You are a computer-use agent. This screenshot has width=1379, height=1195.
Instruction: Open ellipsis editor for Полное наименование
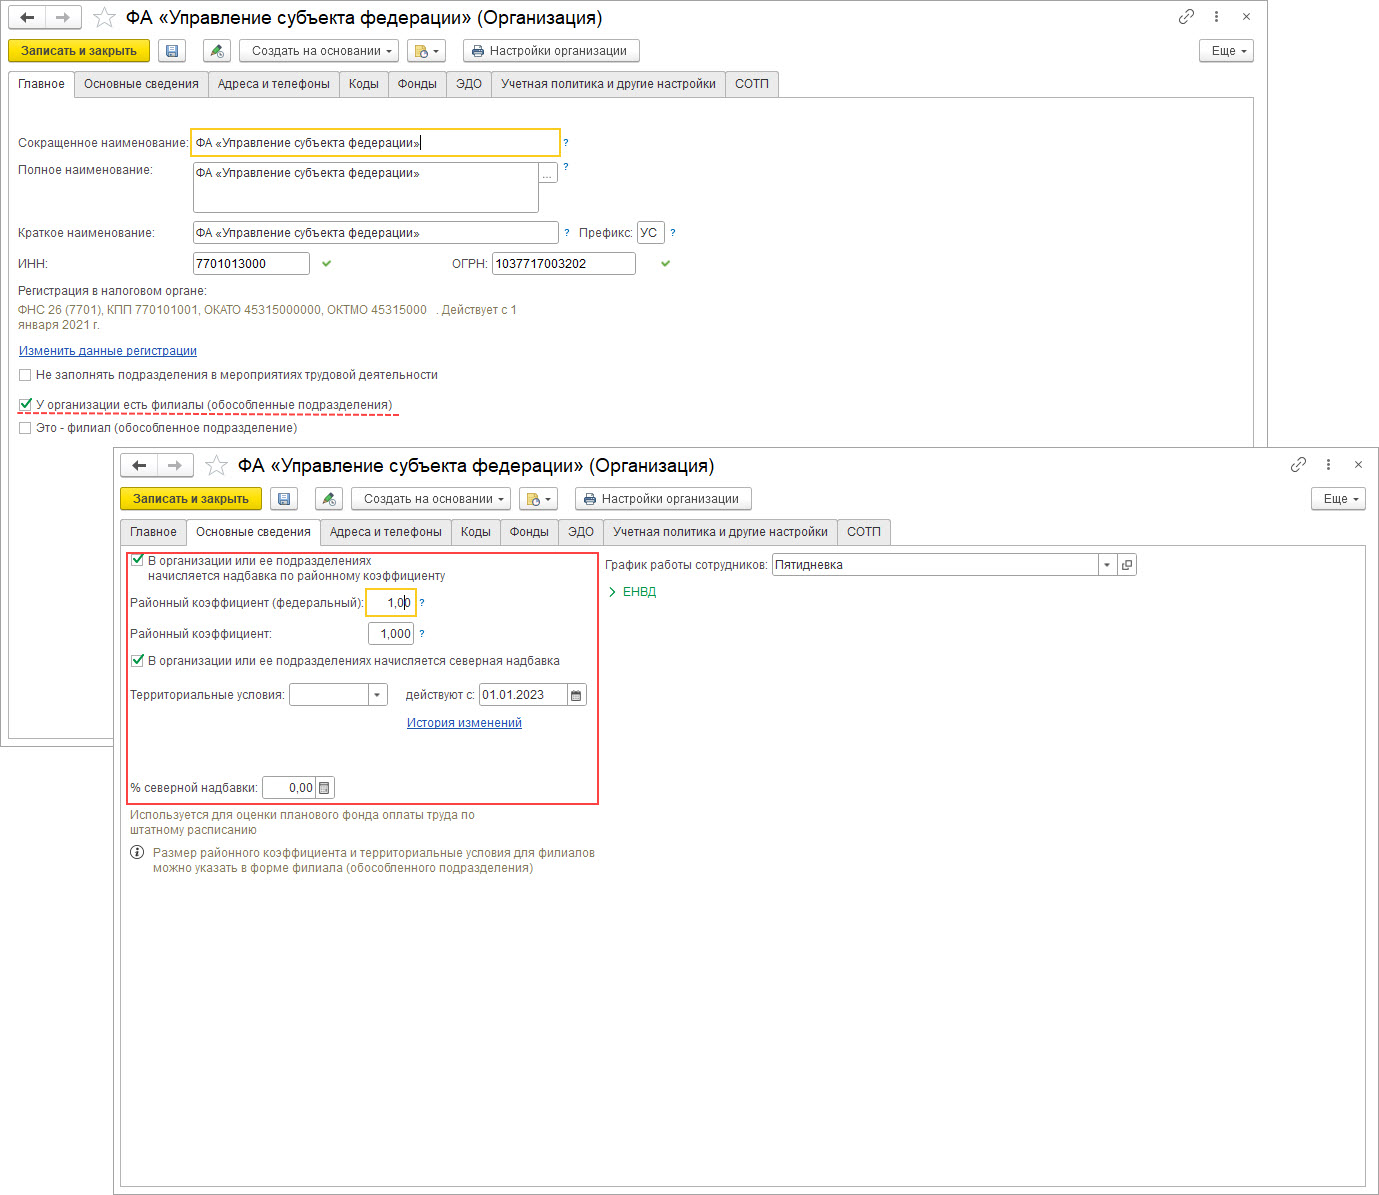pyautogui.click(x=548, y=173)
